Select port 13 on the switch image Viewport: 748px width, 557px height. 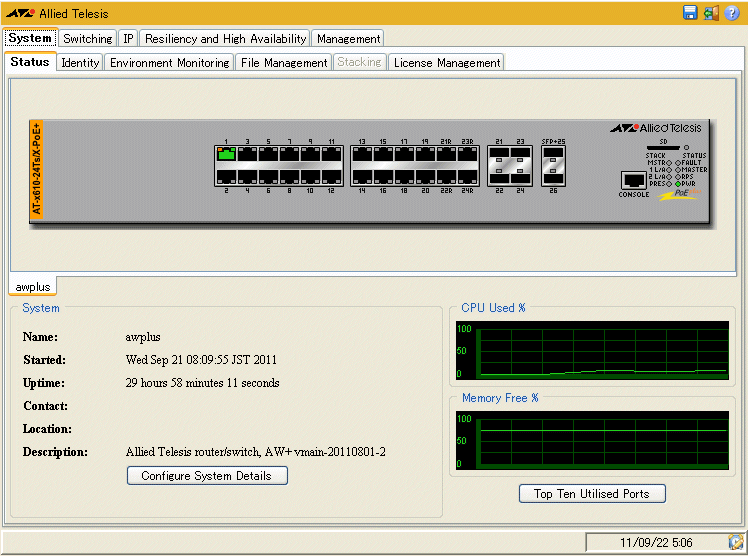pyautogui.click(x=362, y=154)
